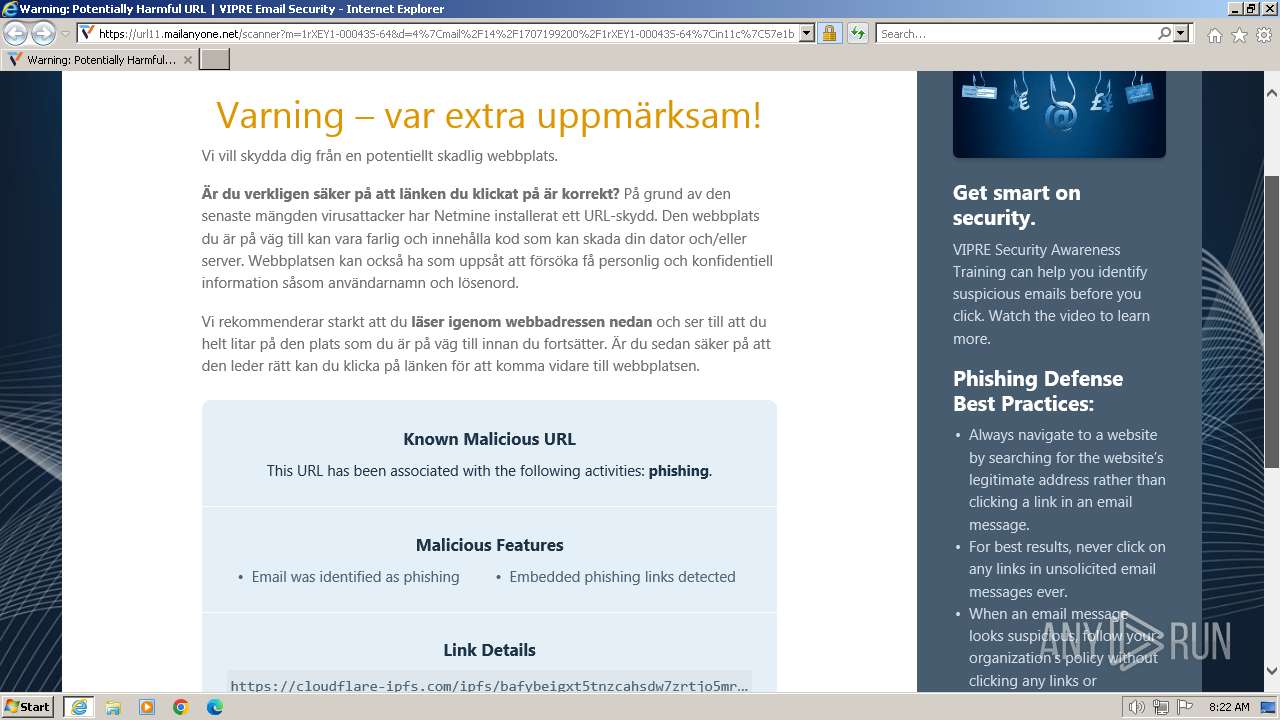
Task: Click the 'Known Malicious URL' heading
Action: 489,439
